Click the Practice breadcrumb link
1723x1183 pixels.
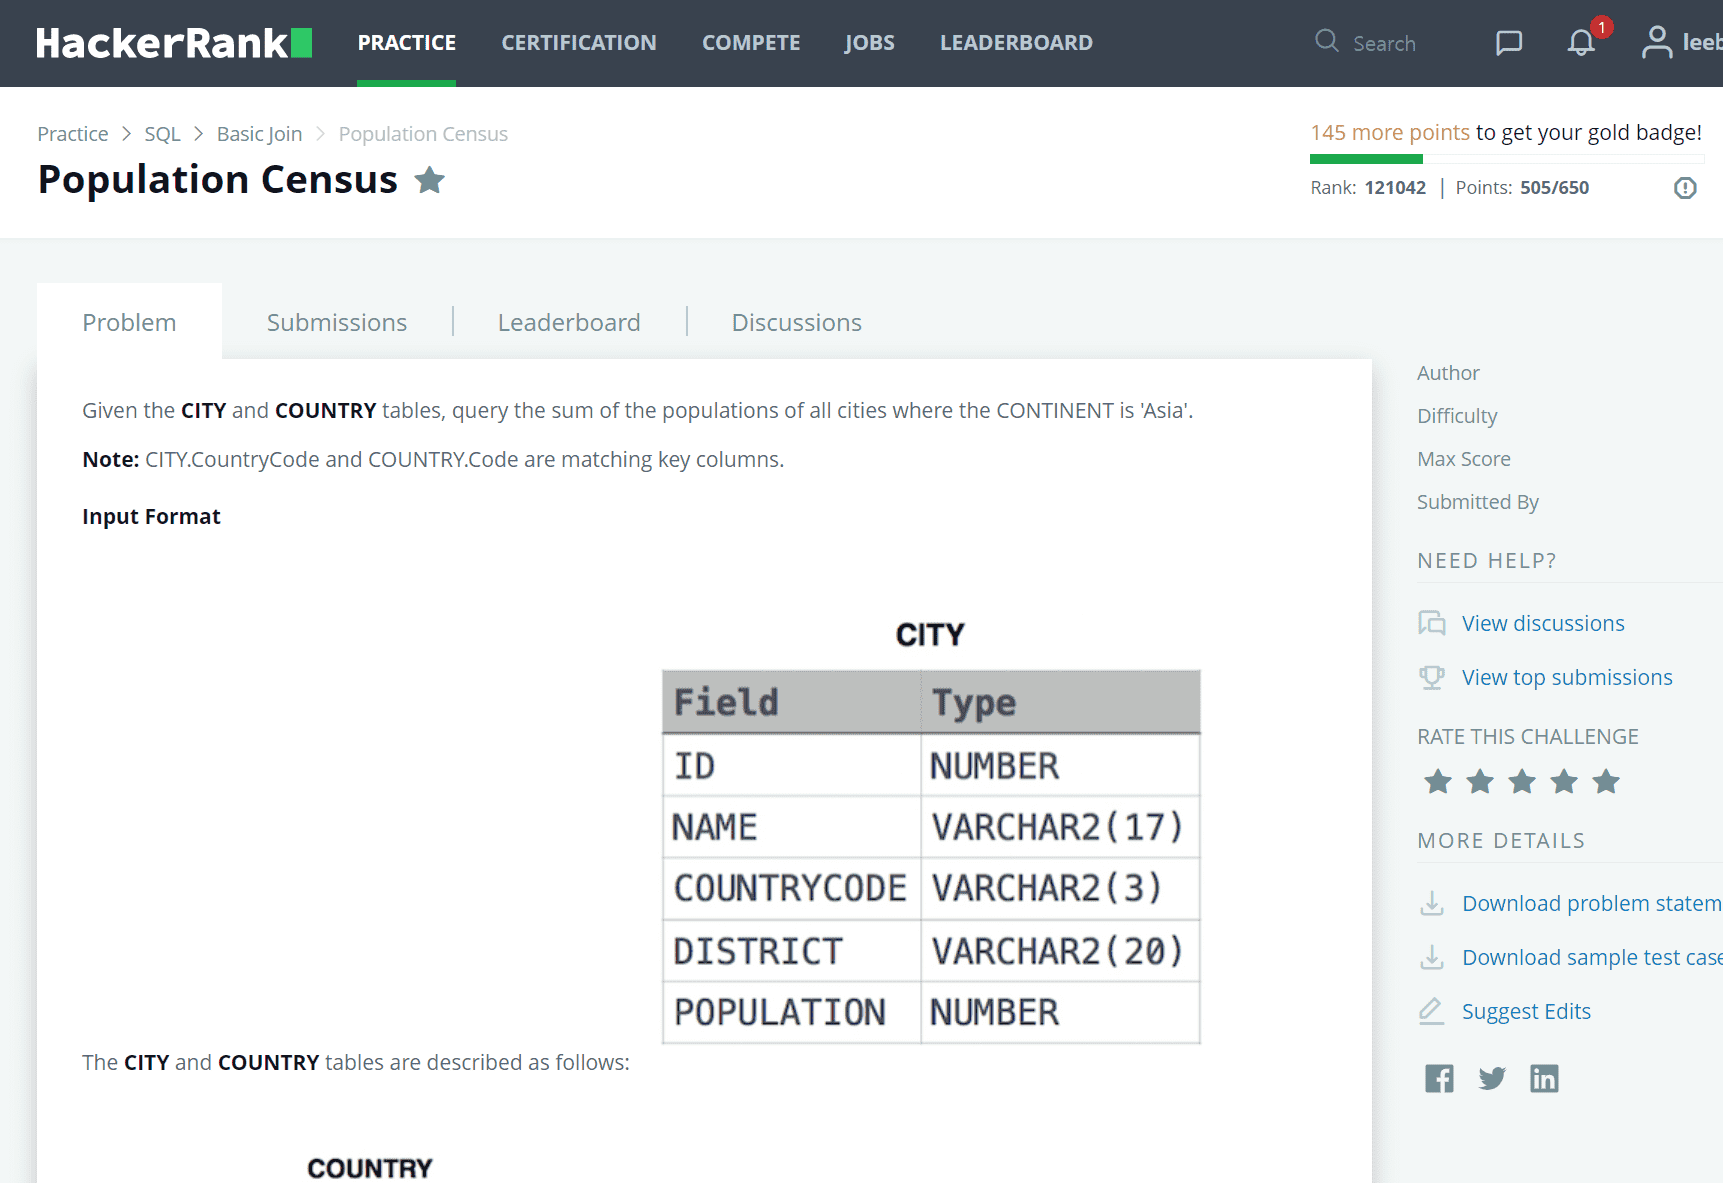click(x=73, y=134)
